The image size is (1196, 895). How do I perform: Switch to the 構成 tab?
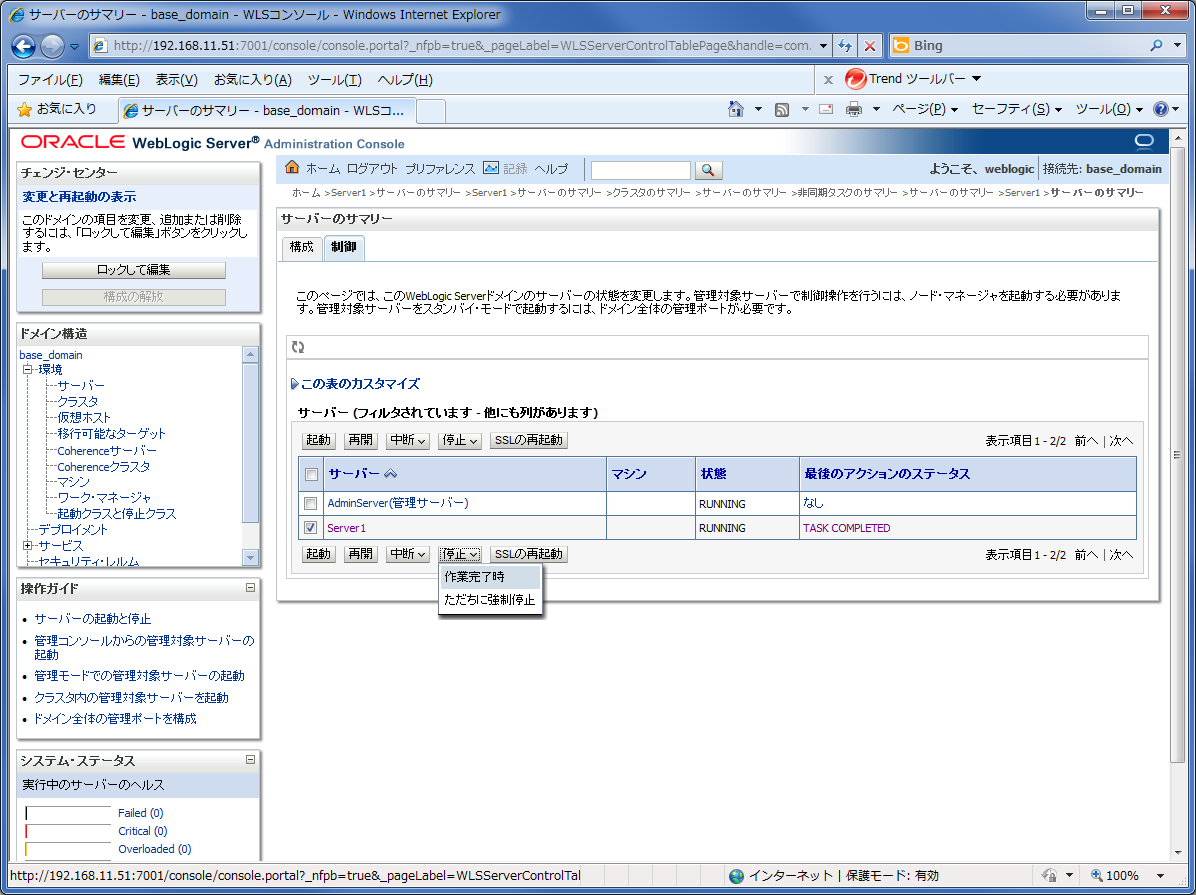[301, 247]
